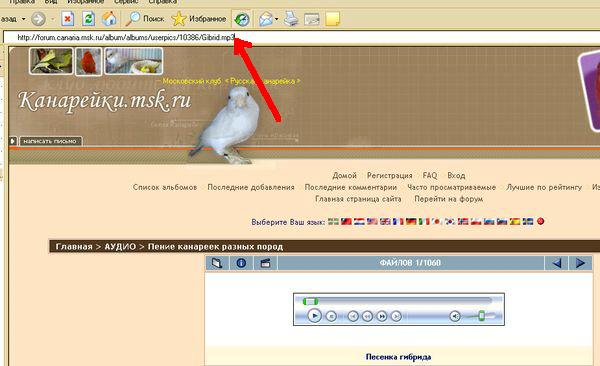Image resolution: width=600 pixels, height=366 pixels.
Task: Click the Mail envelope toolbar icon
Action: [x=266, y=19]
